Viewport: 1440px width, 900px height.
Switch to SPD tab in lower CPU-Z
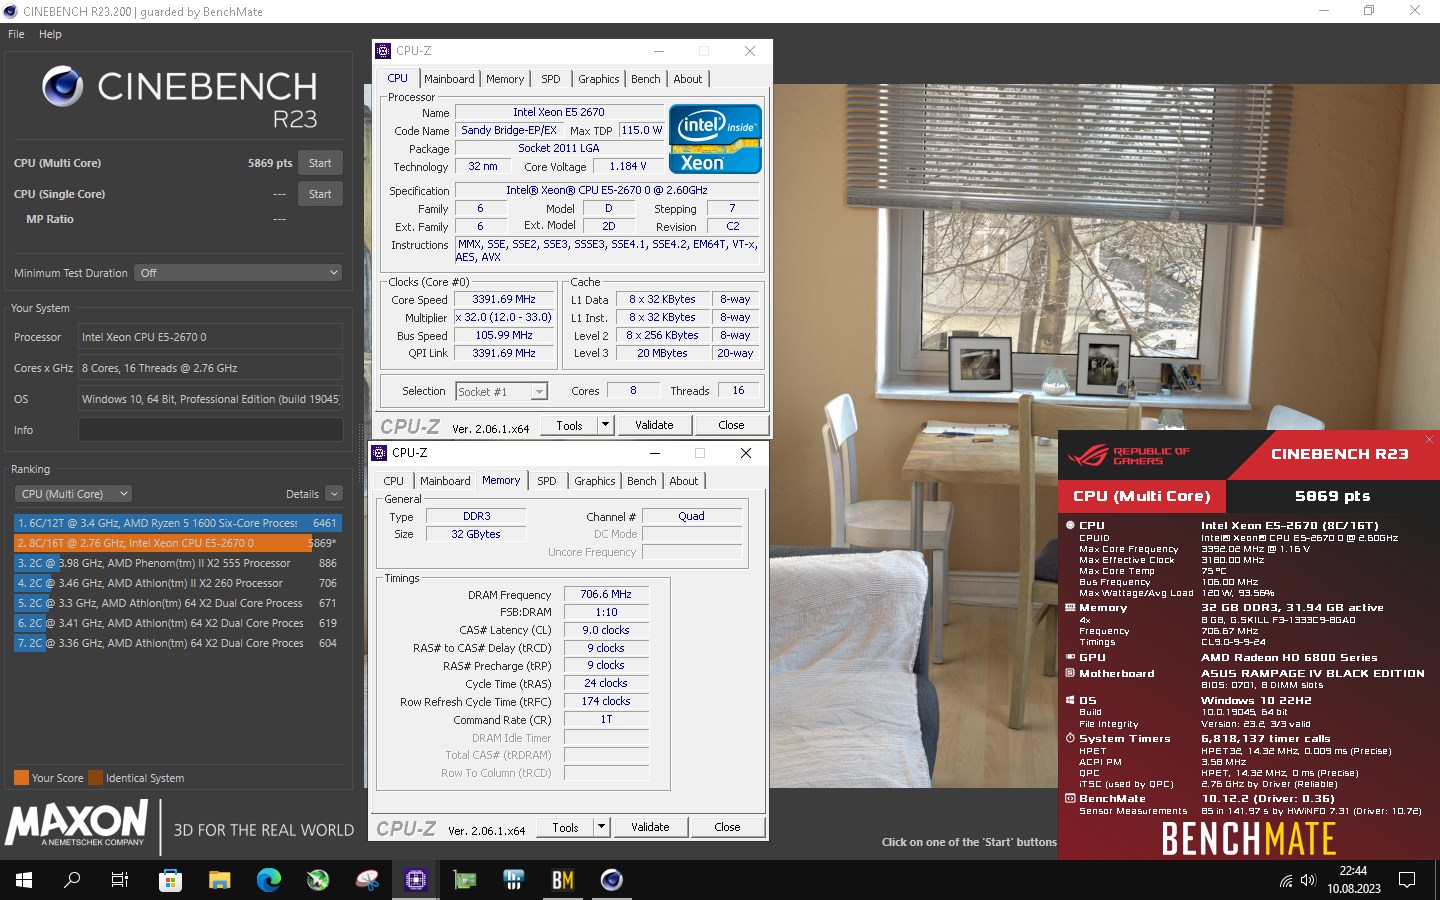[x=547, y=481]
